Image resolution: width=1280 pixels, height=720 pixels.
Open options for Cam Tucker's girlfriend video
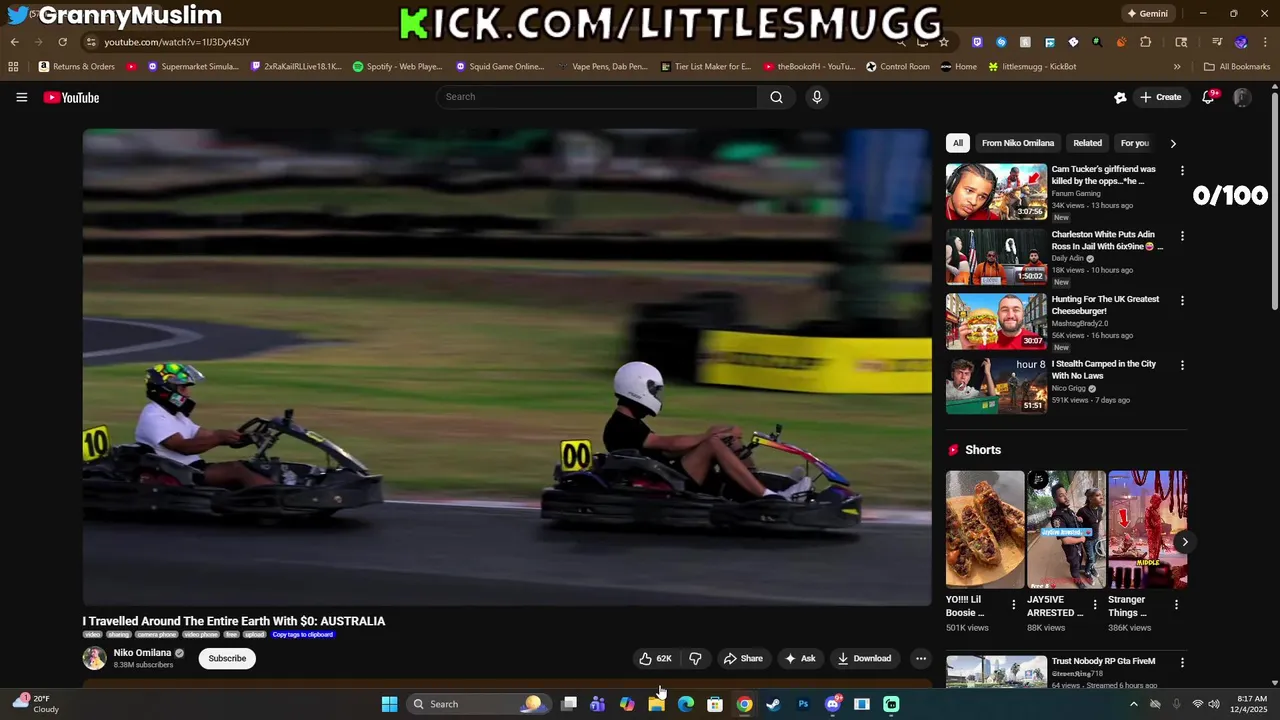[1182, 171]
